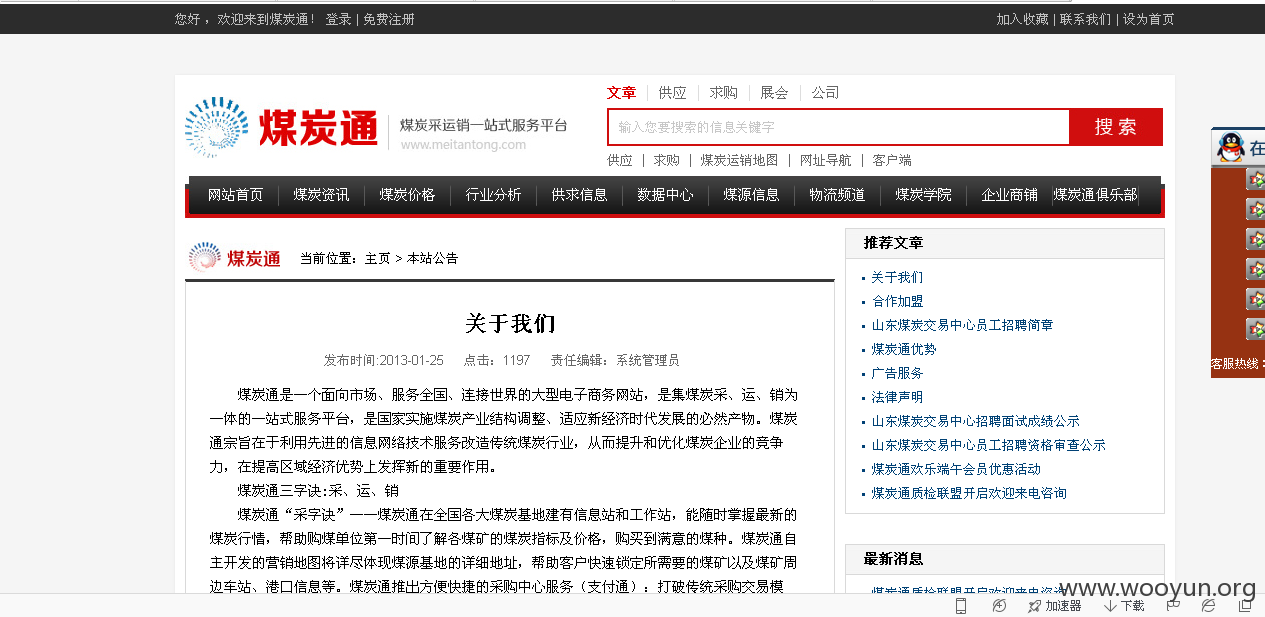Click the overlapping windows icon in status bar
Image resolution: width=1265 pixels, height=617 pixels.
pos(1244,606)
